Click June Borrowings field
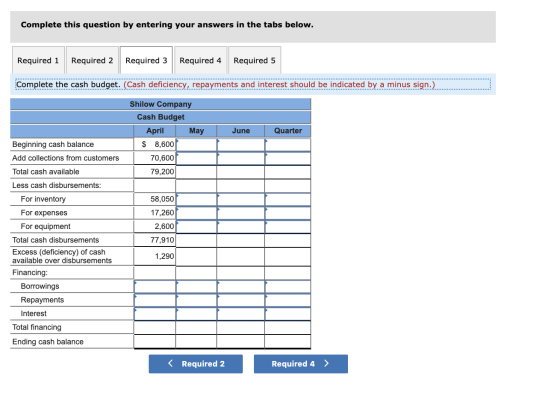 [x=241, y=286]
